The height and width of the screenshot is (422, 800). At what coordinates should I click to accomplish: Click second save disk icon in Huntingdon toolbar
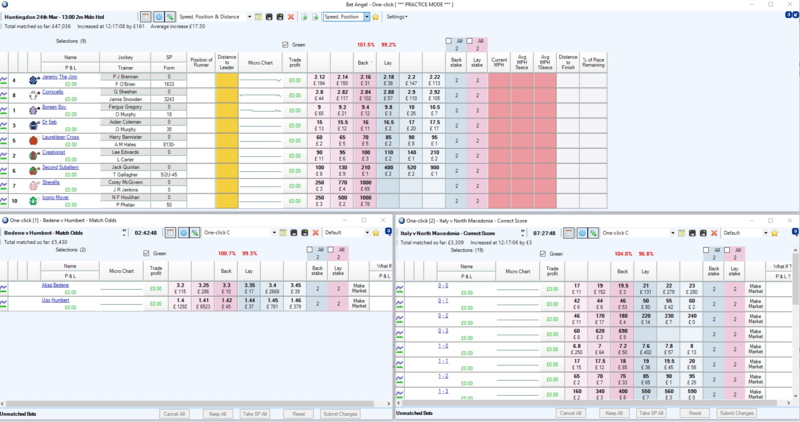click(x=280, y=17)
